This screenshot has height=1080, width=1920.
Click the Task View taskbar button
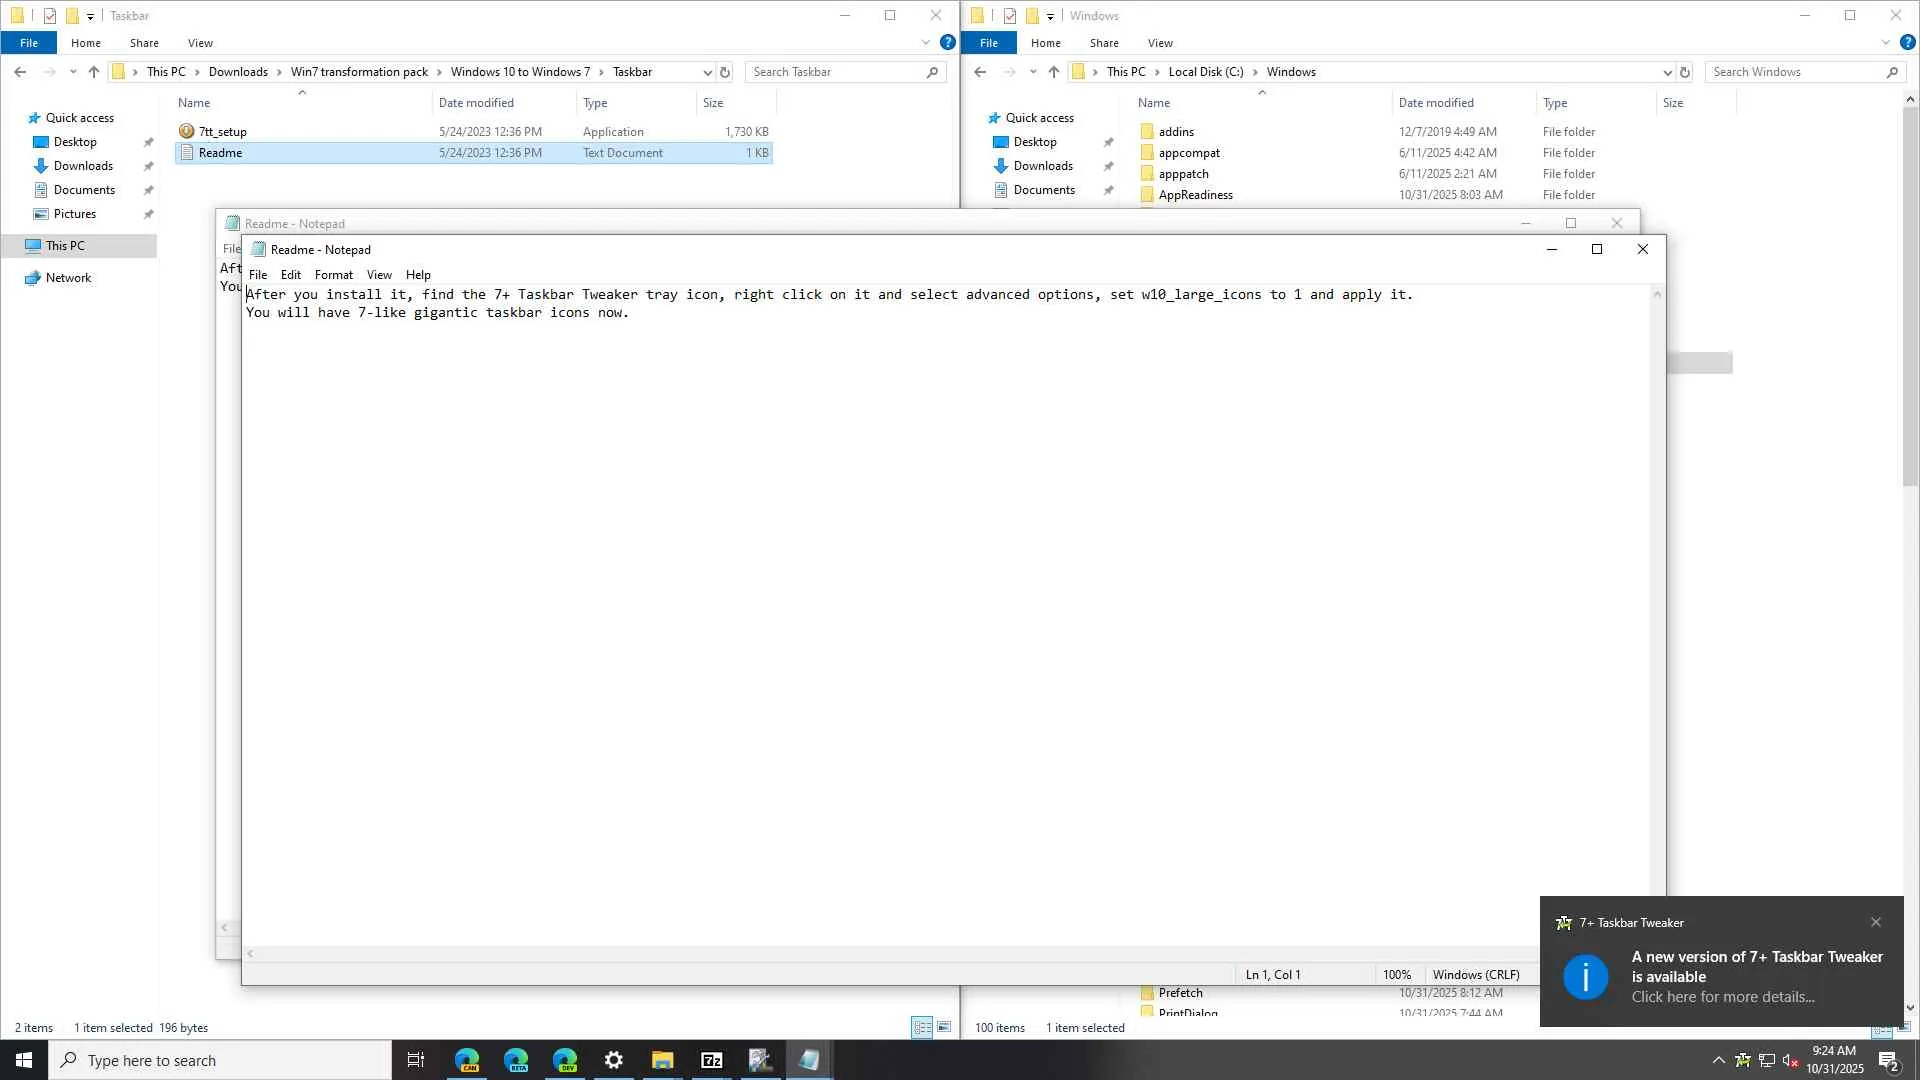(416, 1060)
